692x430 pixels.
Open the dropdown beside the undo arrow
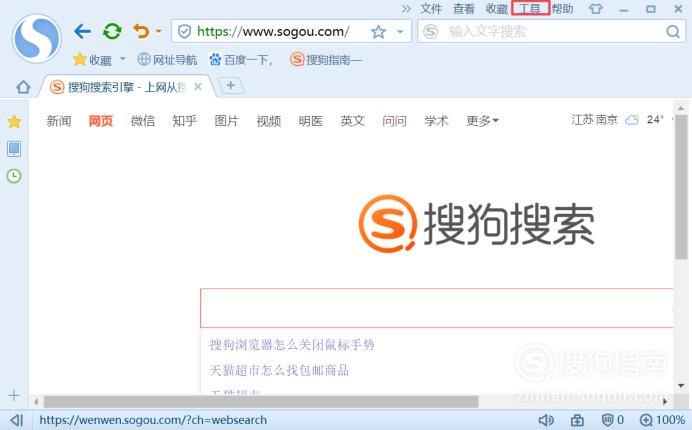pyautogui.click(x=158, y=31)
